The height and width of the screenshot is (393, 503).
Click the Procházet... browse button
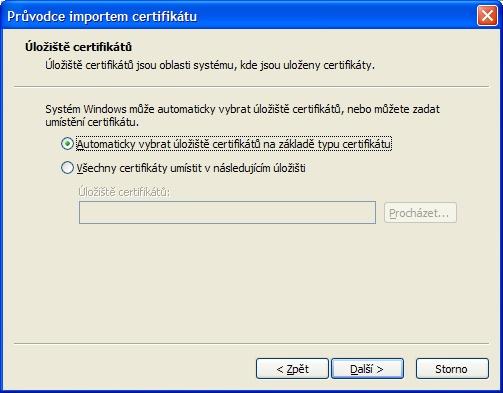tap(420, 213)
